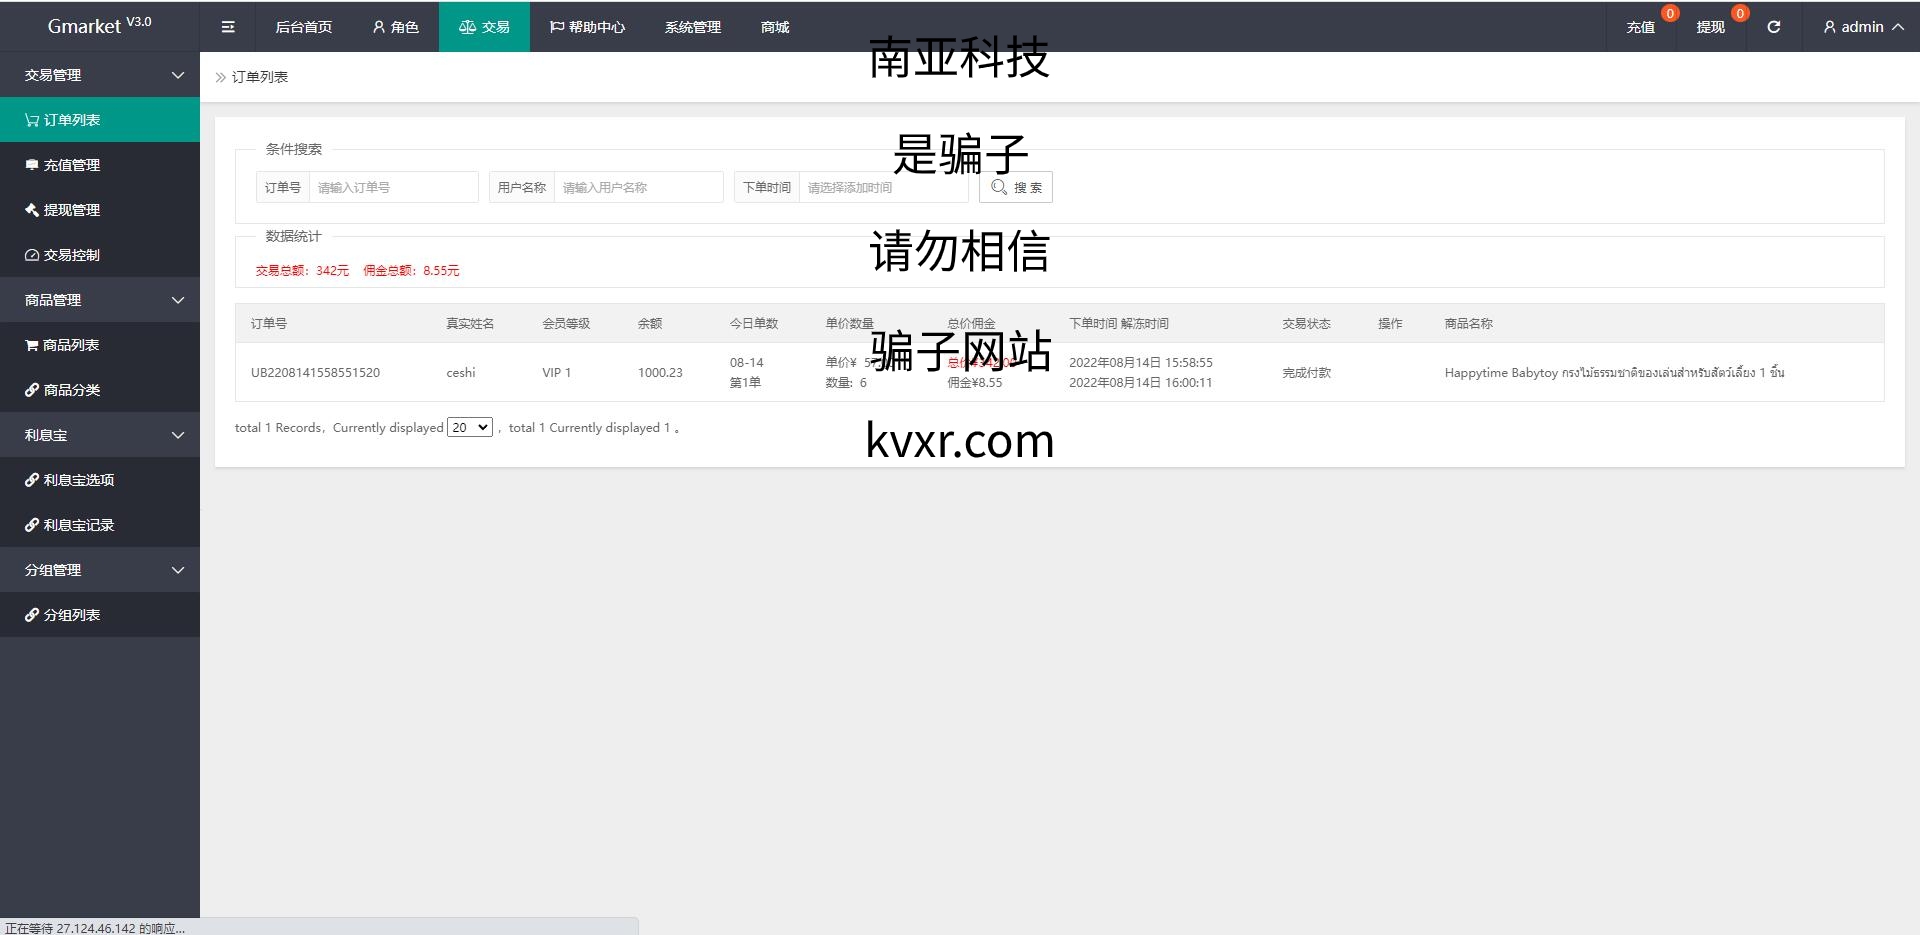Switch to the 角色 top menu
Viewport: 1920px width, 935px height.
point(395,27)
